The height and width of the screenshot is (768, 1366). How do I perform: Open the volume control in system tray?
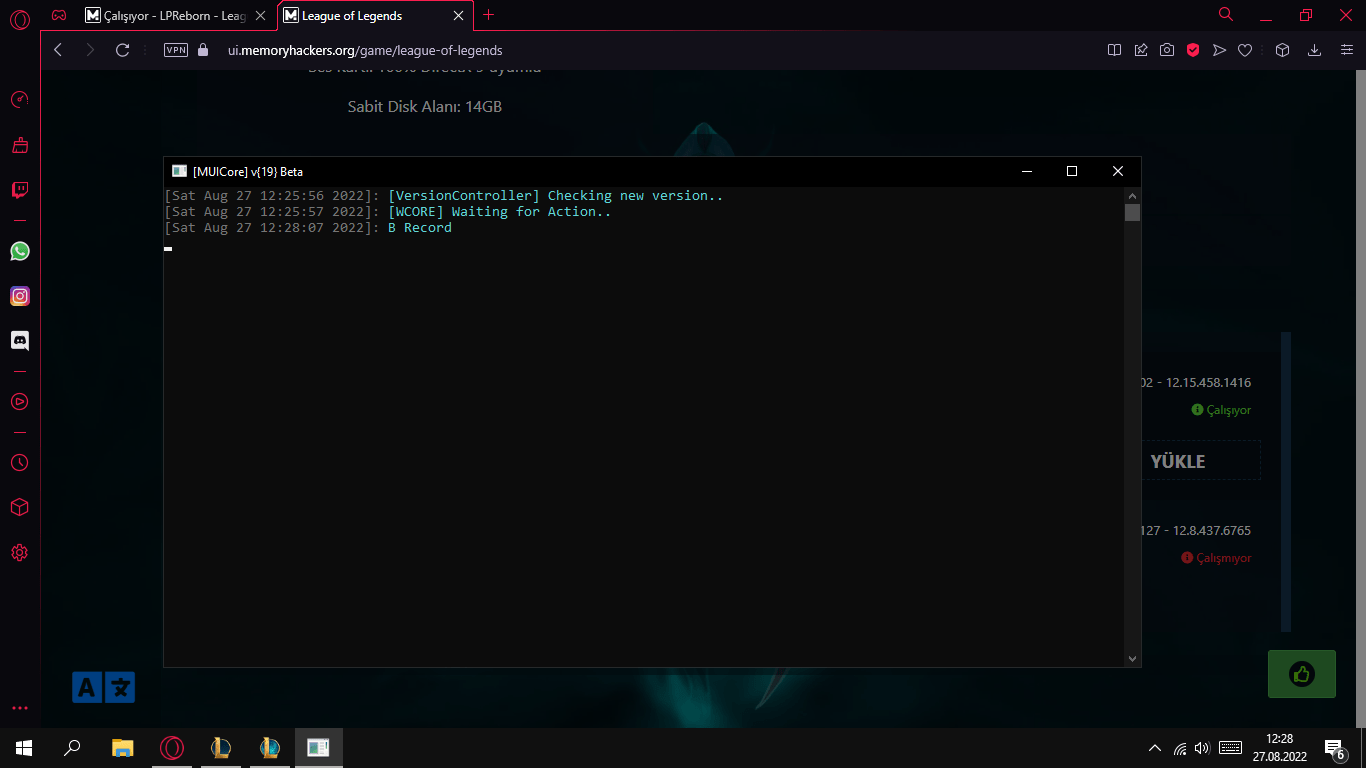pyautogui.click(x=1202, y=748)
